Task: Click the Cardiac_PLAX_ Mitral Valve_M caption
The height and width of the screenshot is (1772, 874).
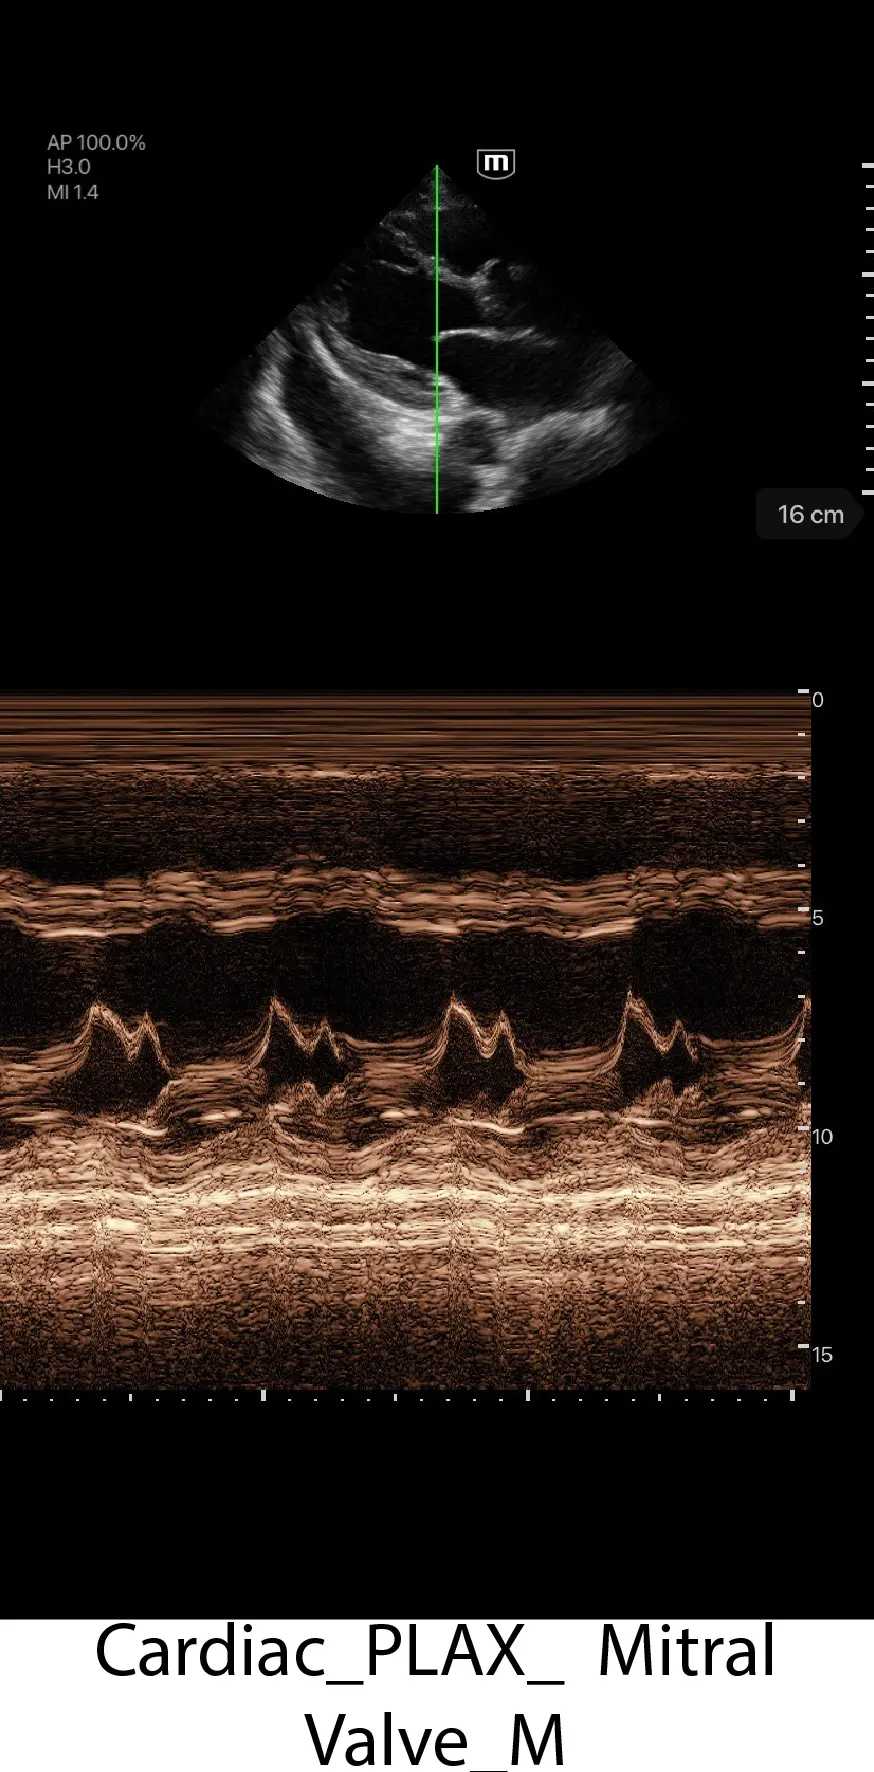Action: (436, 1695)
